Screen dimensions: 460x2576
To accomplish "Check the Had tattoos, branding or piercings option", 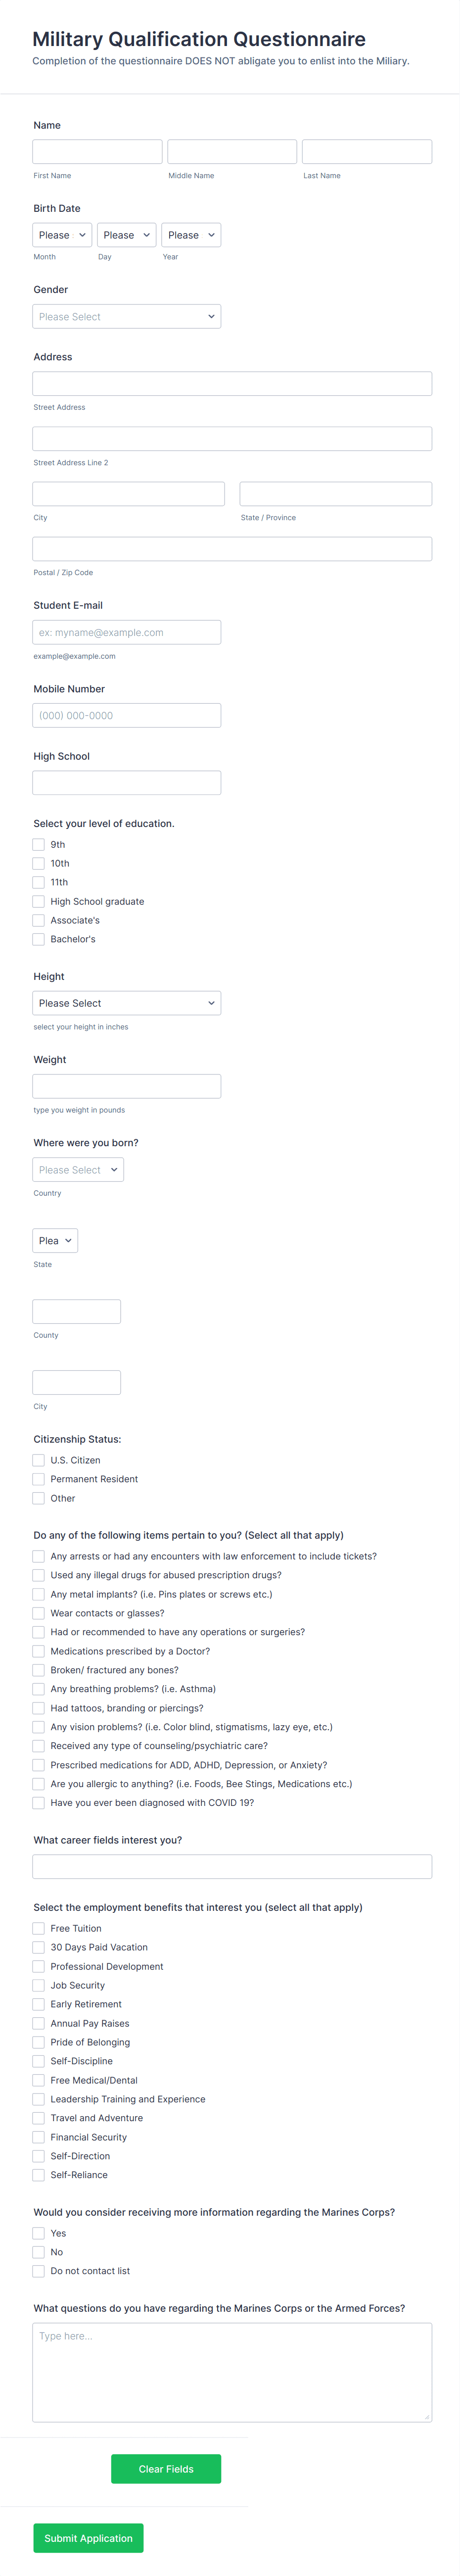I will click(x=38, y=1708).
